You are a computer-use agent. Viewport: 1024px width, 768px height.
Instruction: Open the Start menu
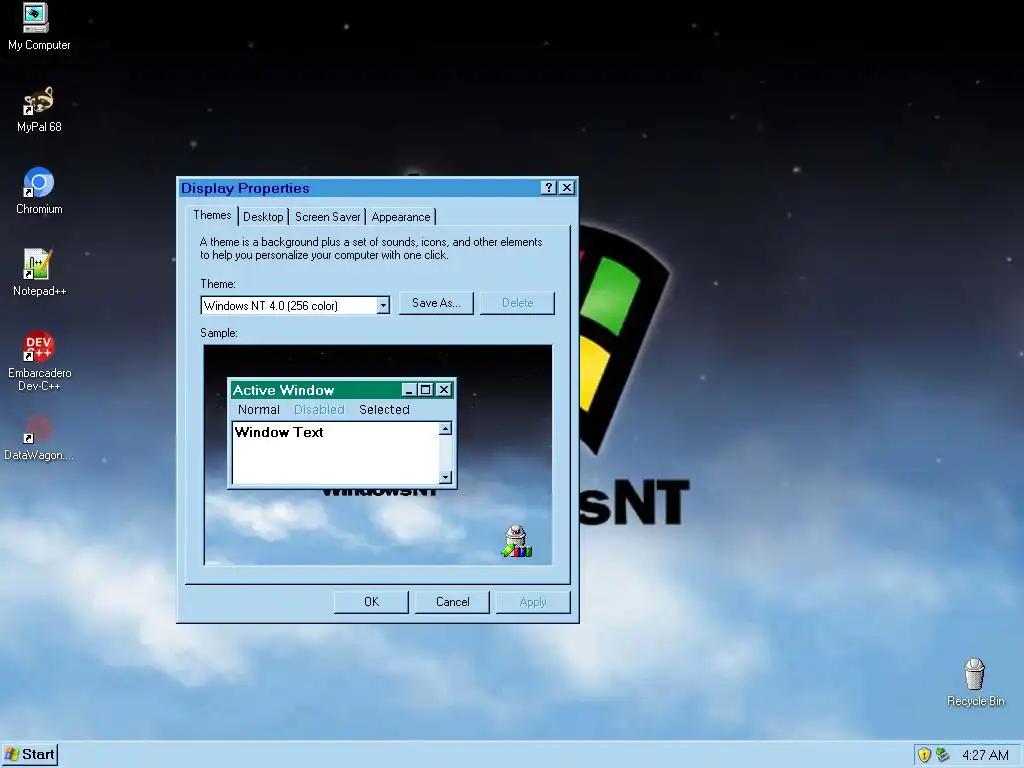tap(30, 755)
